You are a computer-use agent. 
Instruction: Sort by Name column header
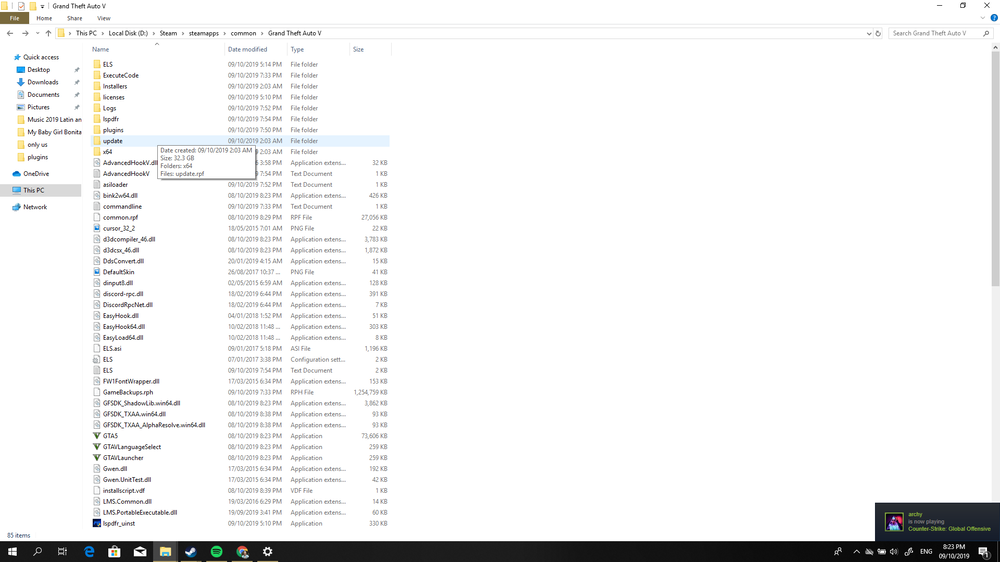tap(156, 49)
